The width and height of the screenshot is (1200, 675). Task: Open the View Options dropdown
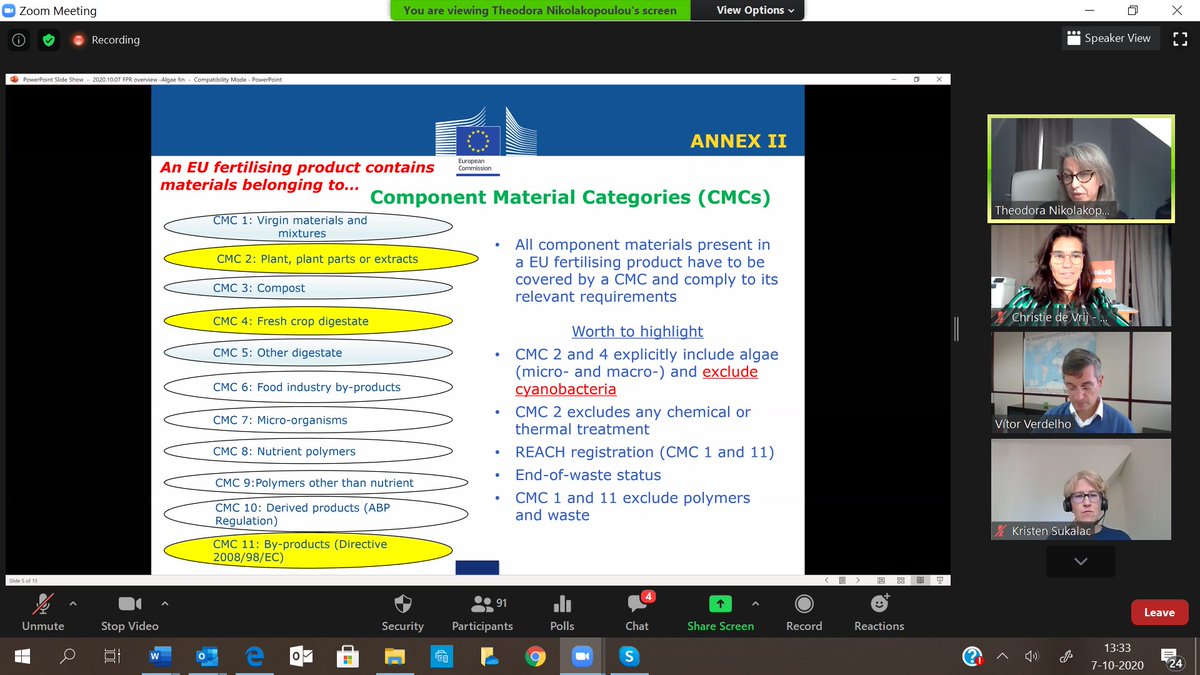pyautogui.click(x=748, y=11)
